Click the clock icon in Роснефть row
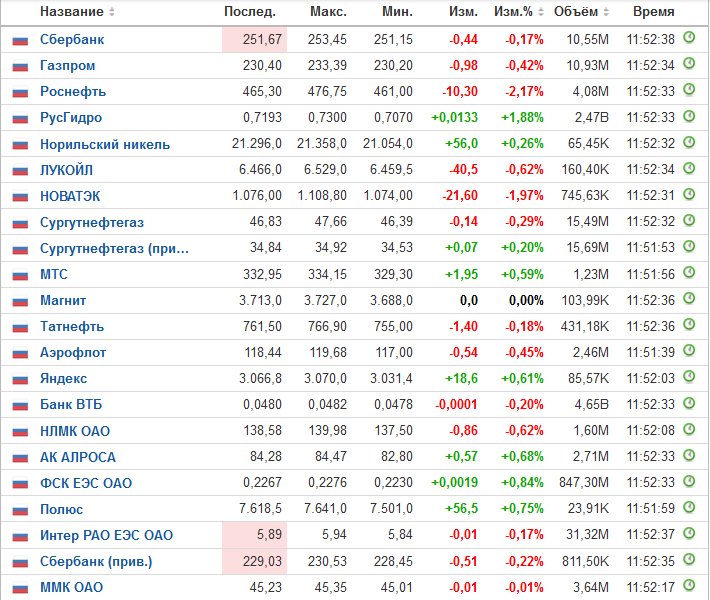 click(689, 89)
